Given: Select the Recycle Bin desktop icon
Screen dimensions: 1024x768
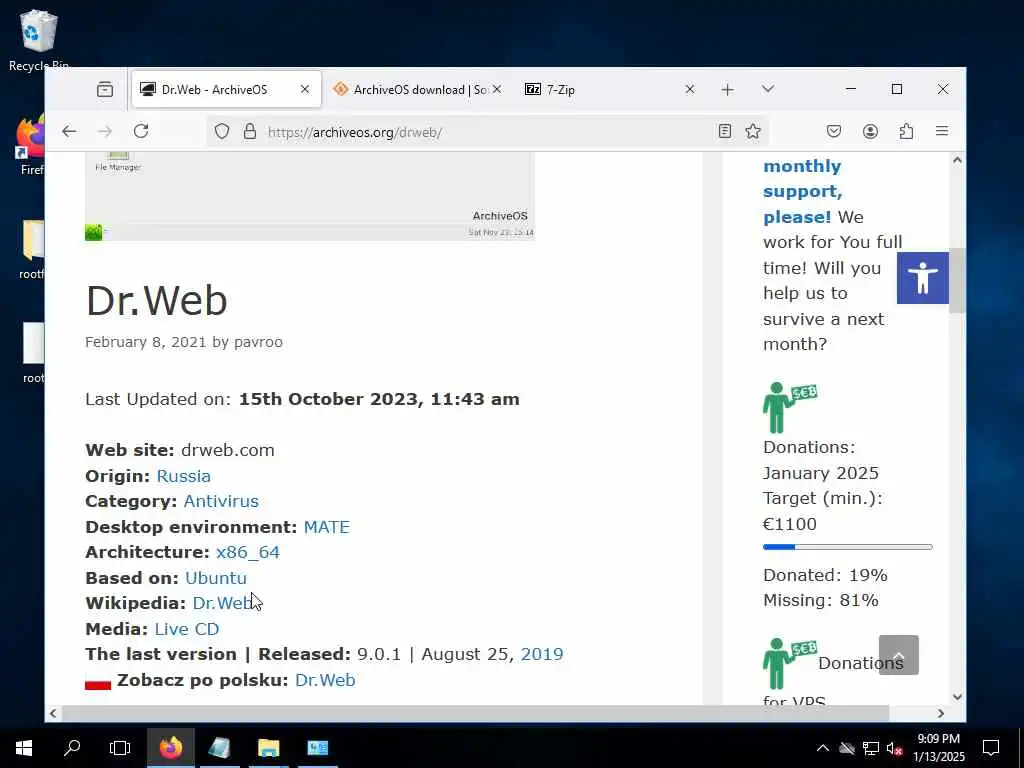Looking at the screenshot, I should (x=39, y=41).
